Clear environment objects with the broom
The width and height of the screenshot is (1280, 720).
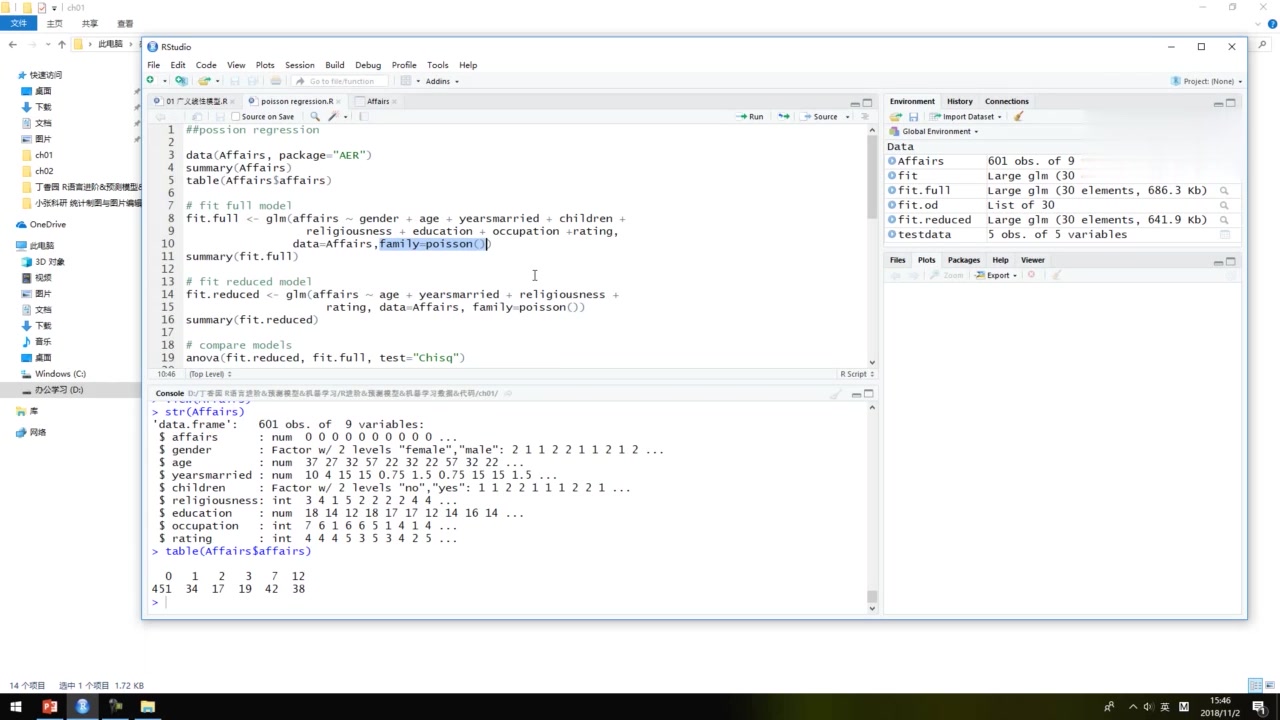[x=1018, y=117]
